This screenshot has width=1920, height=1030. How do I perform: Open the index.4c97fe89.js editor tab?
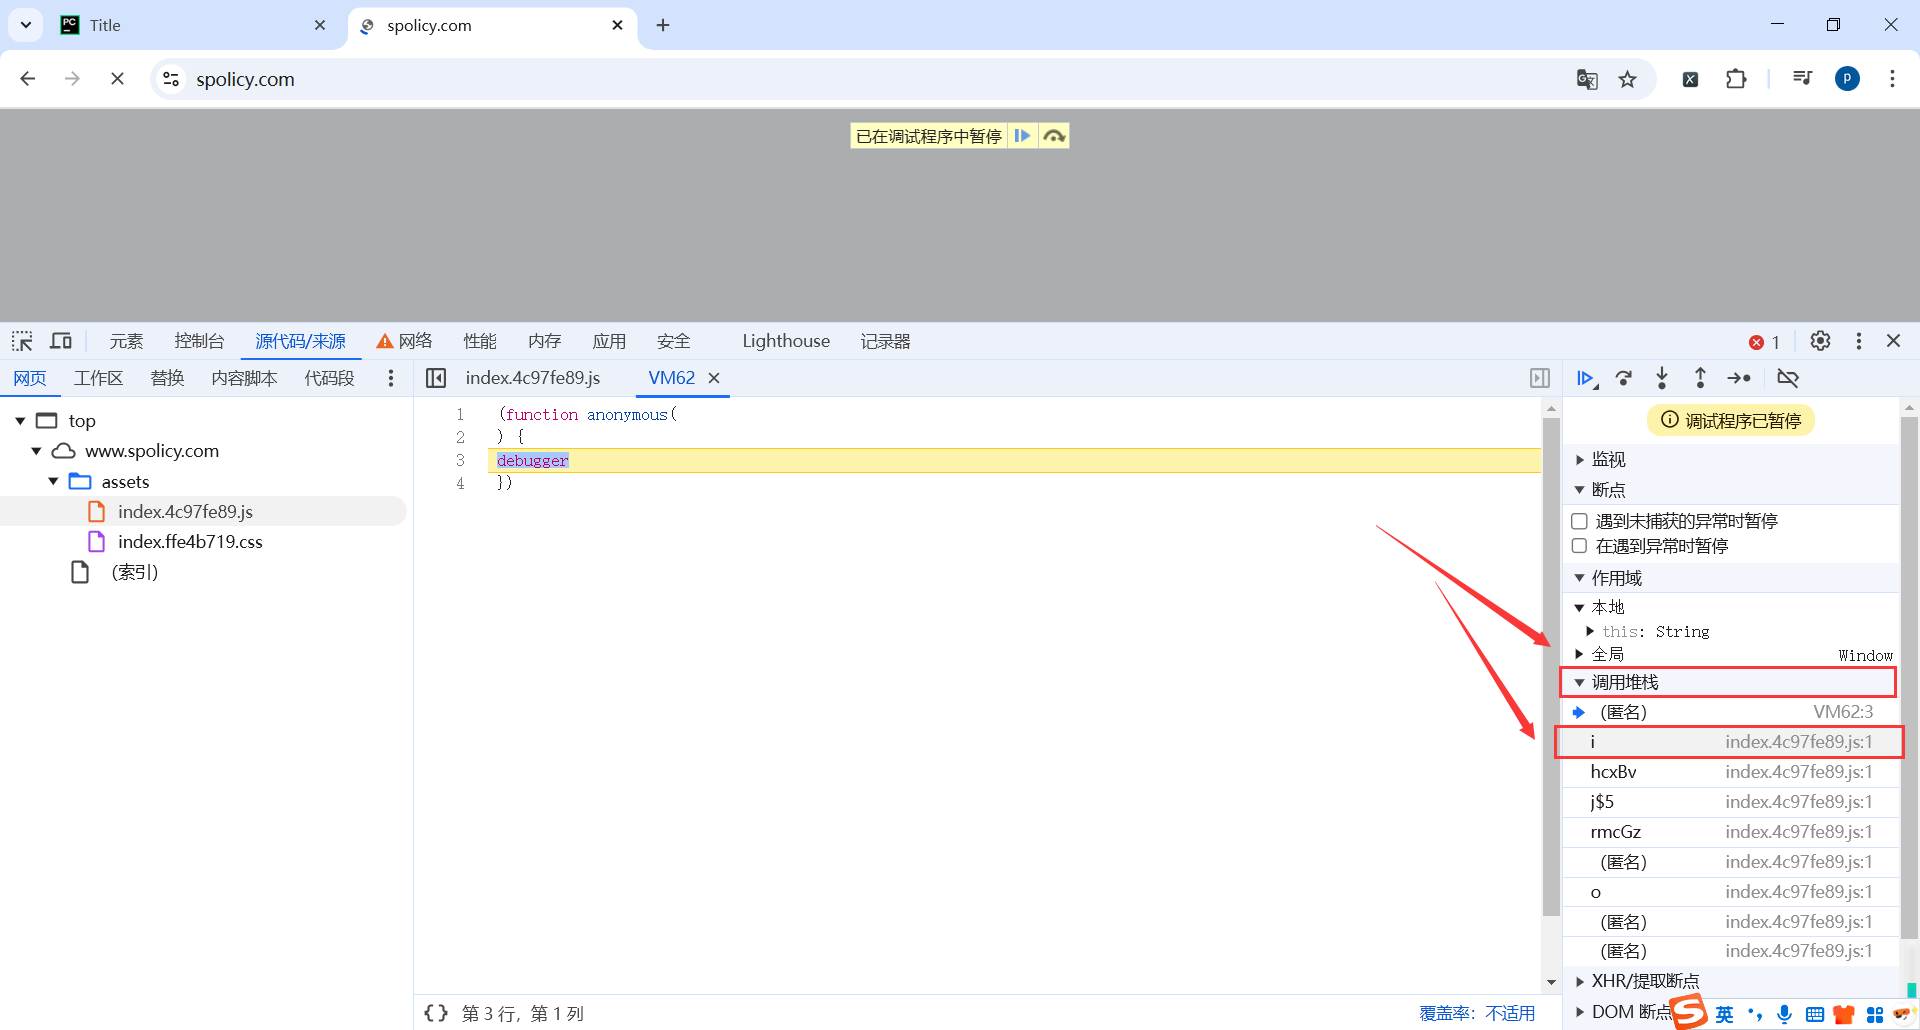(533, 378)
